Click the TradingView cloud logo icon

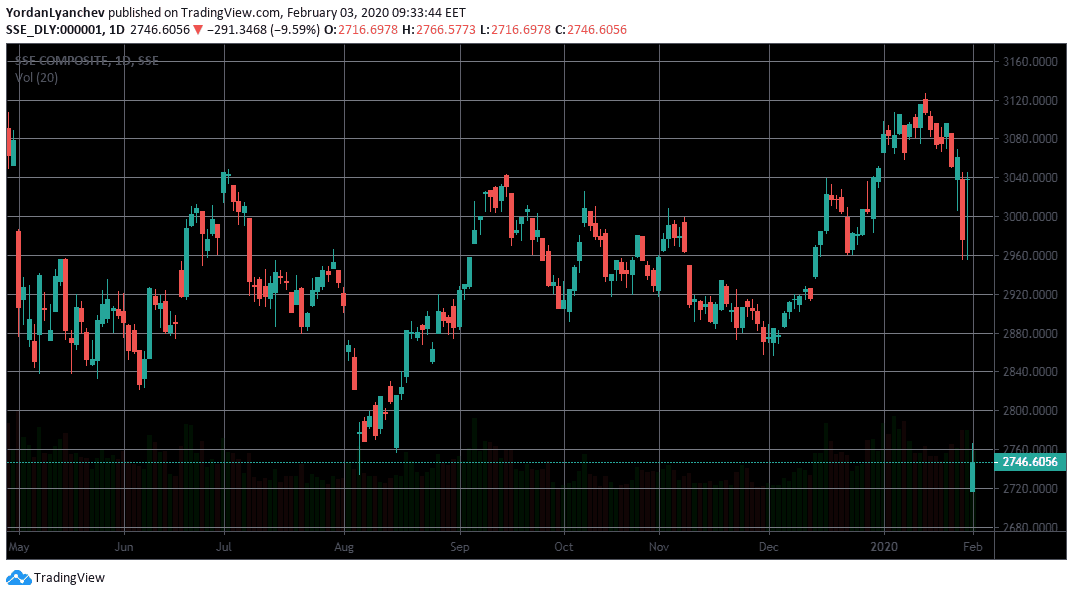tap(18, 578)
